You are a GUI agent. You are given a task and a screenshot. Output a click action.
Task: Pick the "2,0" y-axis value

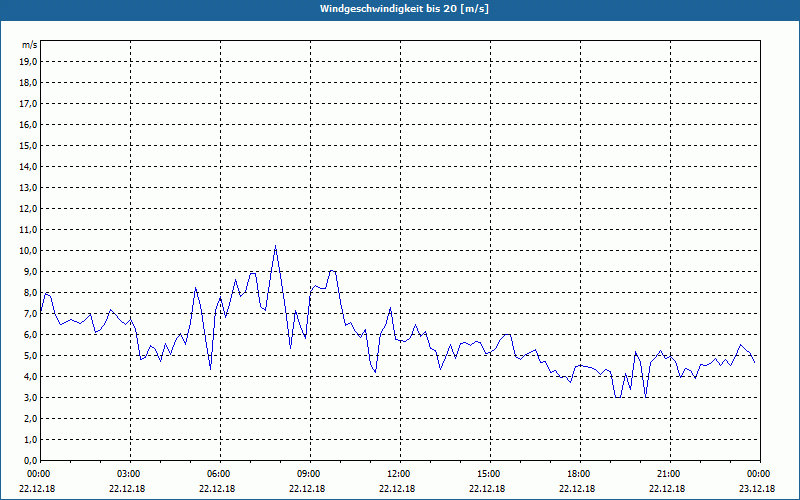click(x=30, y=419)
